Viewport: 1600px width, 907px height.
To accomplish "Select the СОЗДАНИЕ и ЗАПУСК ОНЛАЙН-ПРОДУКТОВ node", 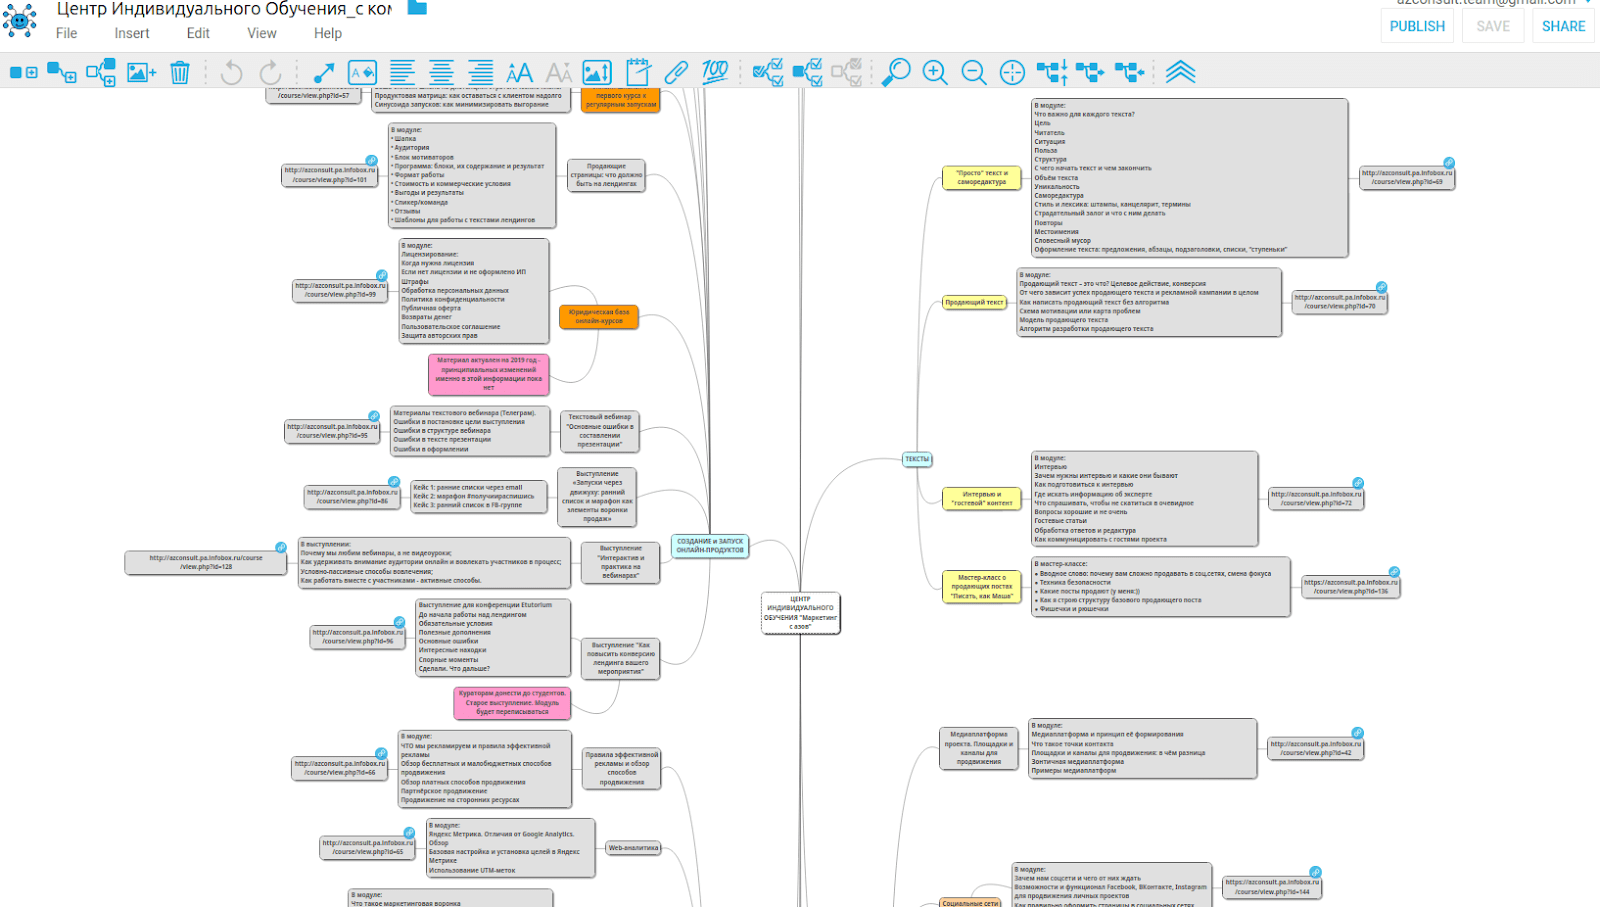I will pyautogui.click(x=710, y=546).
